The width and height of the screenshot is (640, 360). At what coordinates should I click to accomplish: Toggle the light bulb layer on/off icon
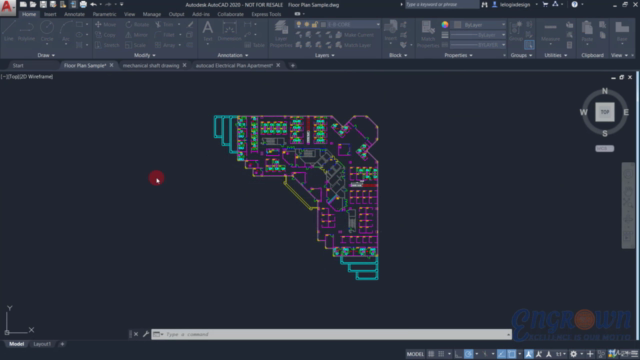[x=299, y=24]
